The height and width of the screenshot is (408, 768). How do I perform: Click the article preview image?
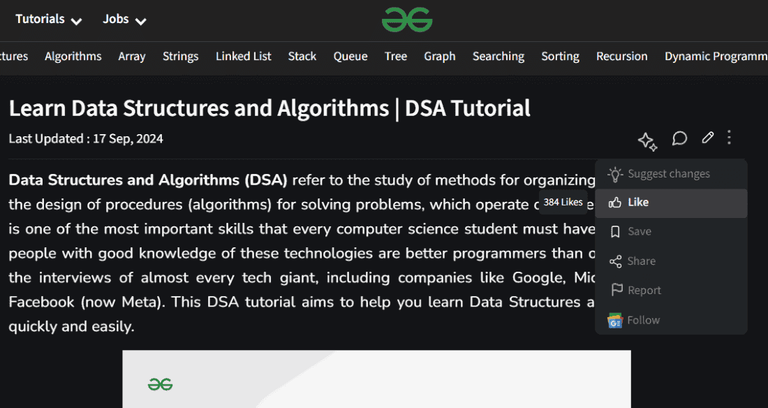coord(376,380)
